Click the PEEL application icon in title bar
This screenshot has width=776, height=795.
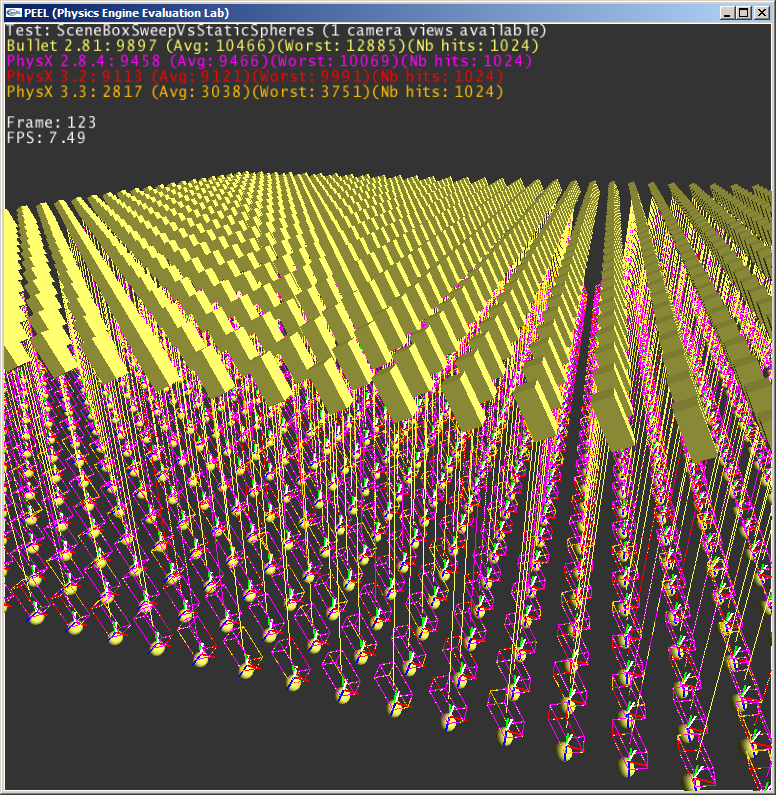(14, 13)
